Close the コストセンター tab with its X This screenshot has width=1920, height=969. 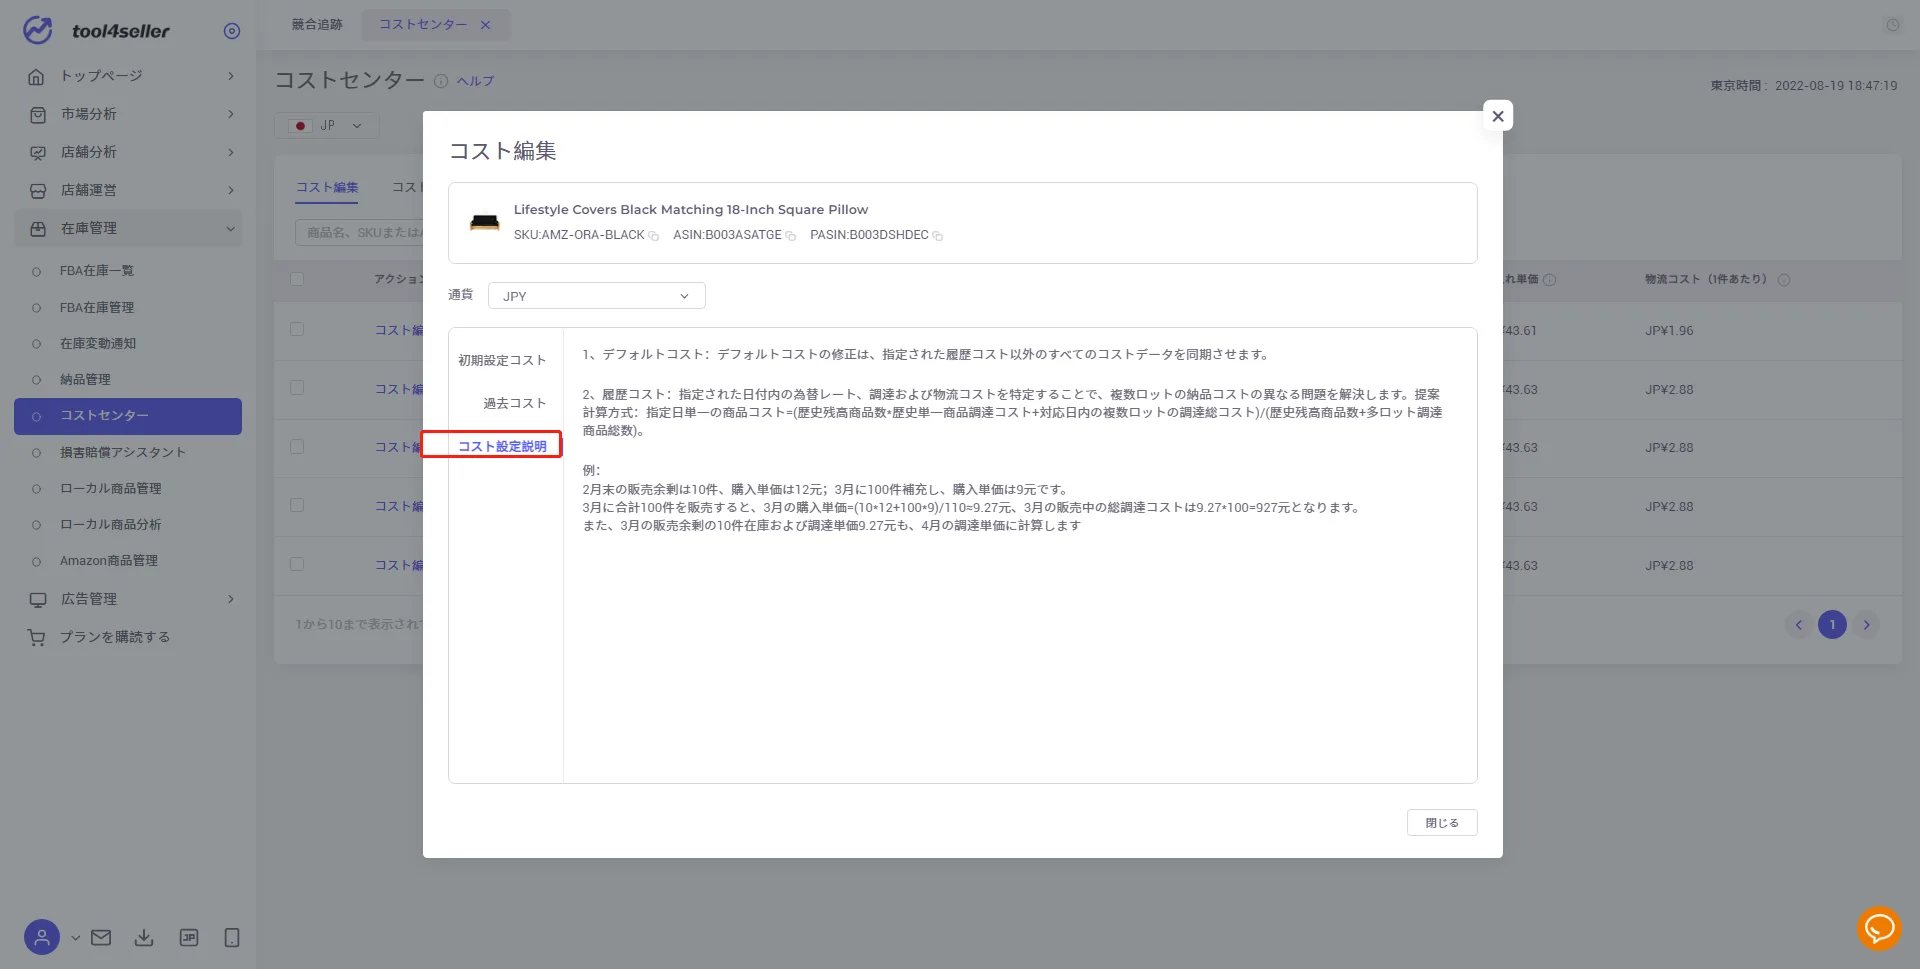click(486, 25)
